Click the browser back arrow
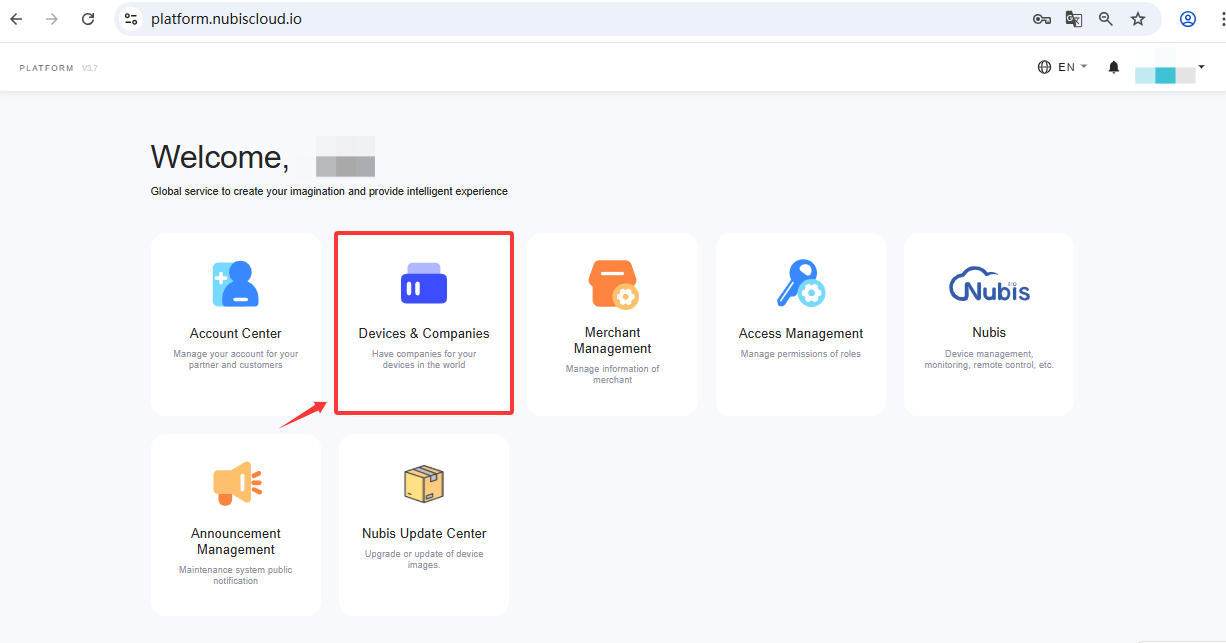The width and height of the screenshot is (1226, 643). [16, 19]
